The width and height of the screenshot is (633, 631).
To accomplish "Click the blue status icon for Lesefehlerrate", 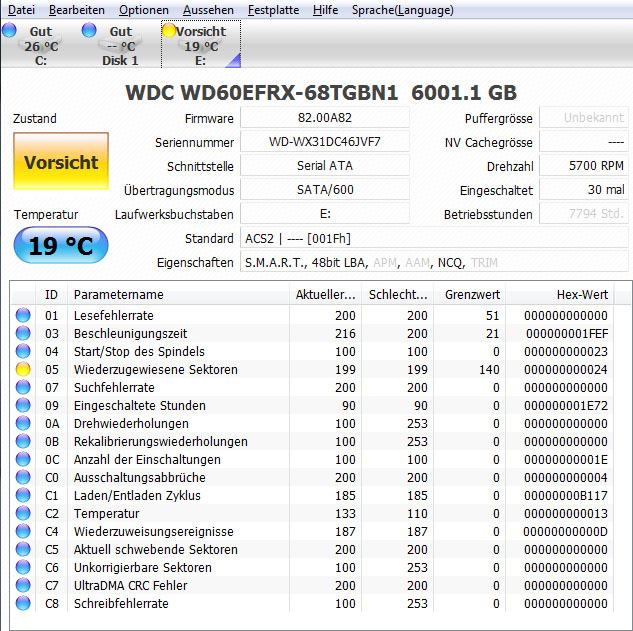I will tap(23, 315).
